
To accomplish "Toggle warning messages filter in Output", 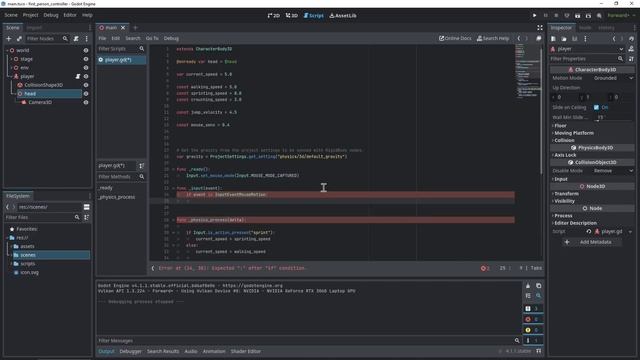I will [x=533, y=330].
